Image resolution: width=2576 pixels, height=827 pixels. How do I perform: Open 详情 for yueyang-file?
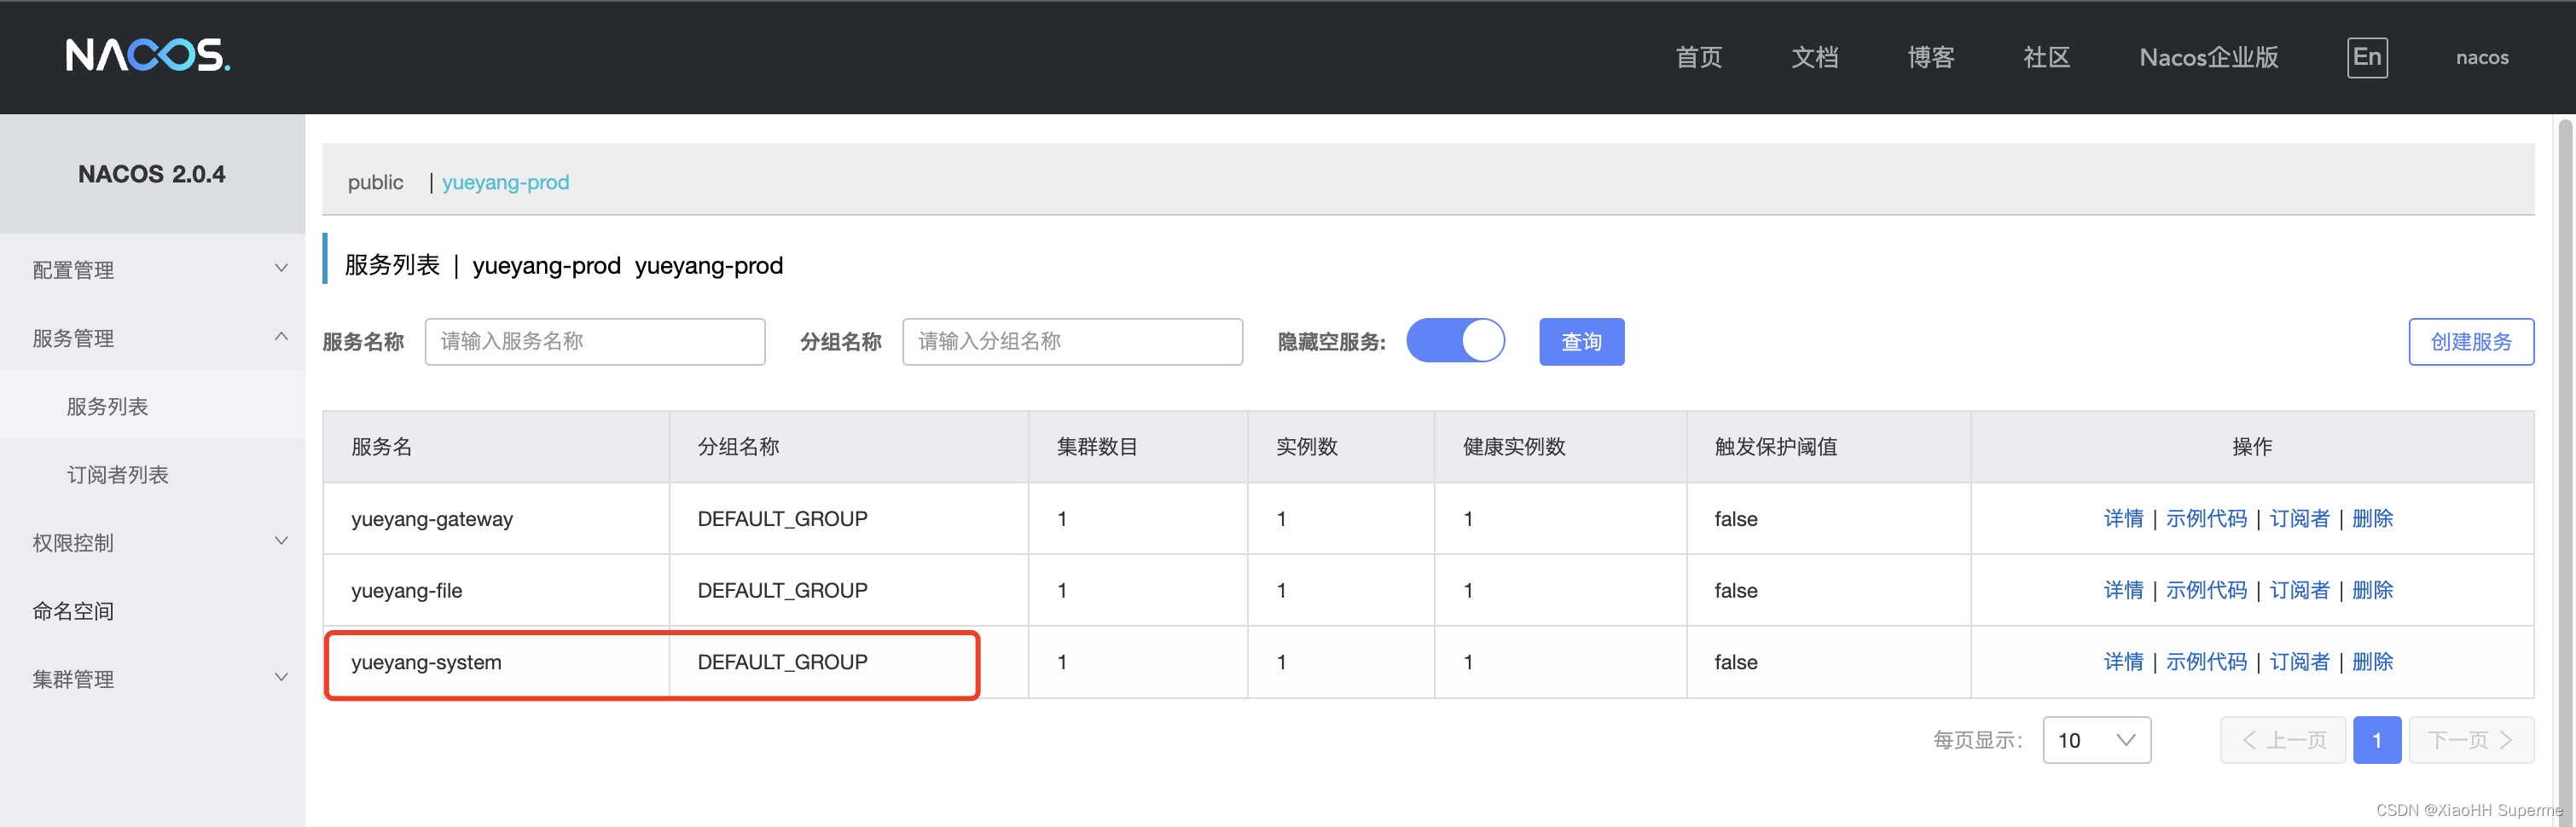pos(2123,590)
